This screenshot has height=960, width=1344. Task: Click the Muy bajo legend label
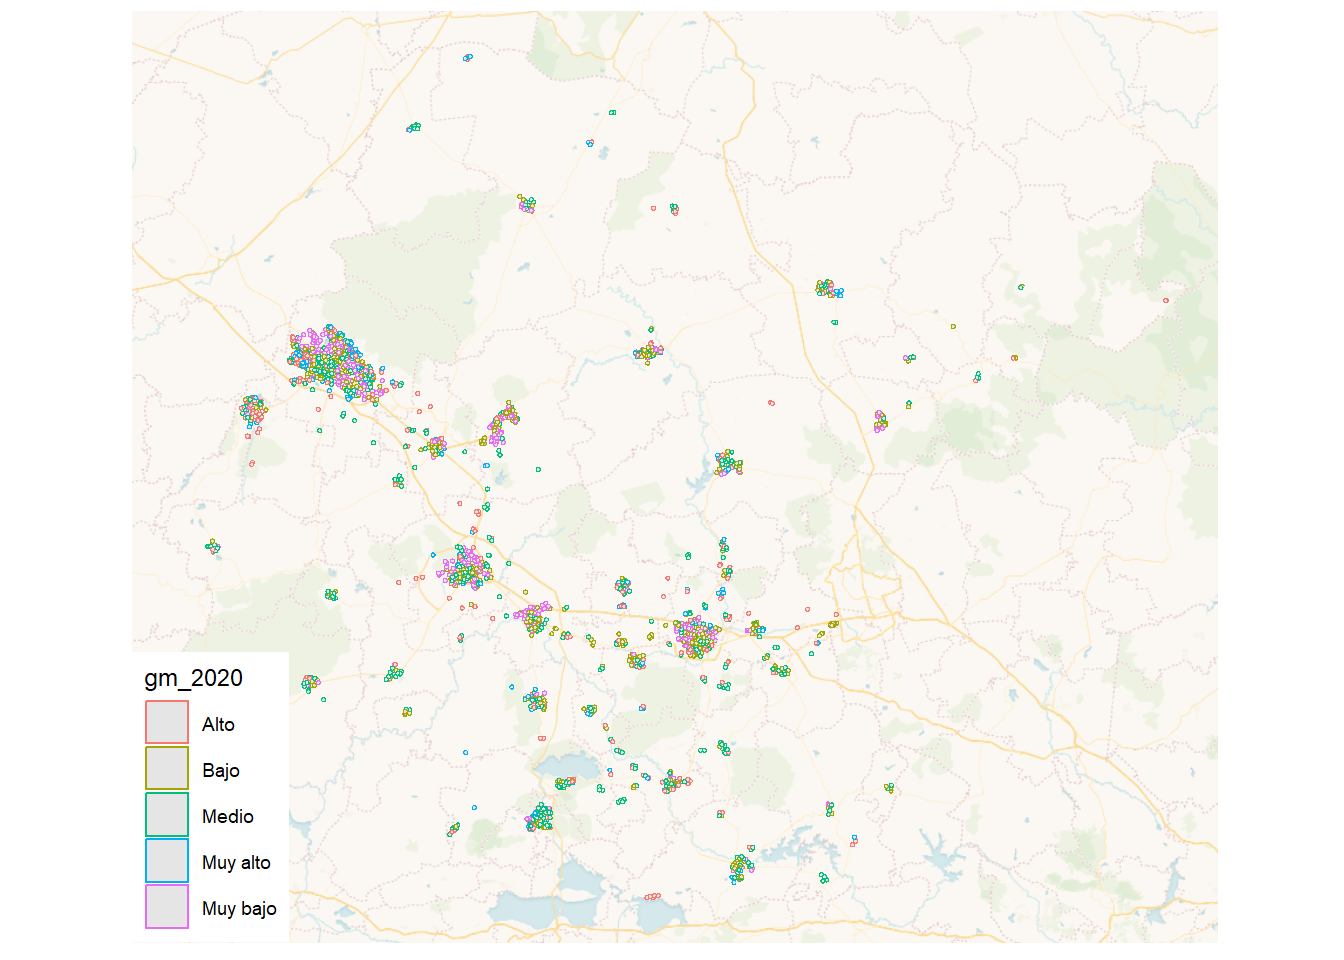[239, 909]
